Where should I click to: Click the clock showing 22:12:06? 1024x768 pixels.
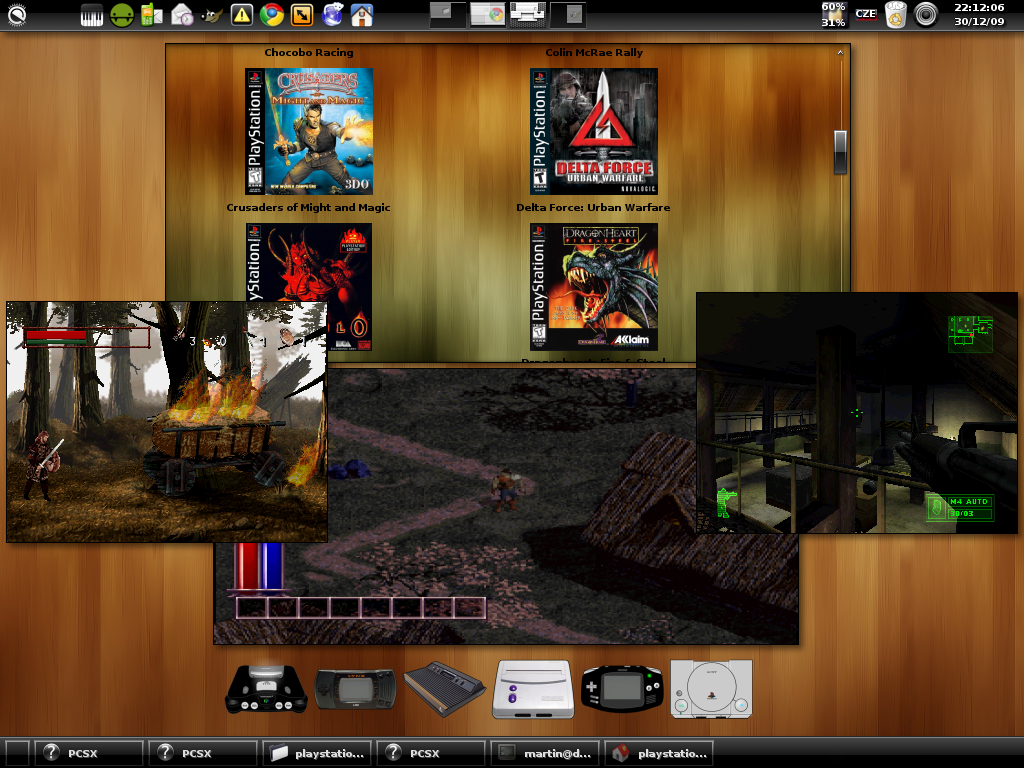(979, 14)
